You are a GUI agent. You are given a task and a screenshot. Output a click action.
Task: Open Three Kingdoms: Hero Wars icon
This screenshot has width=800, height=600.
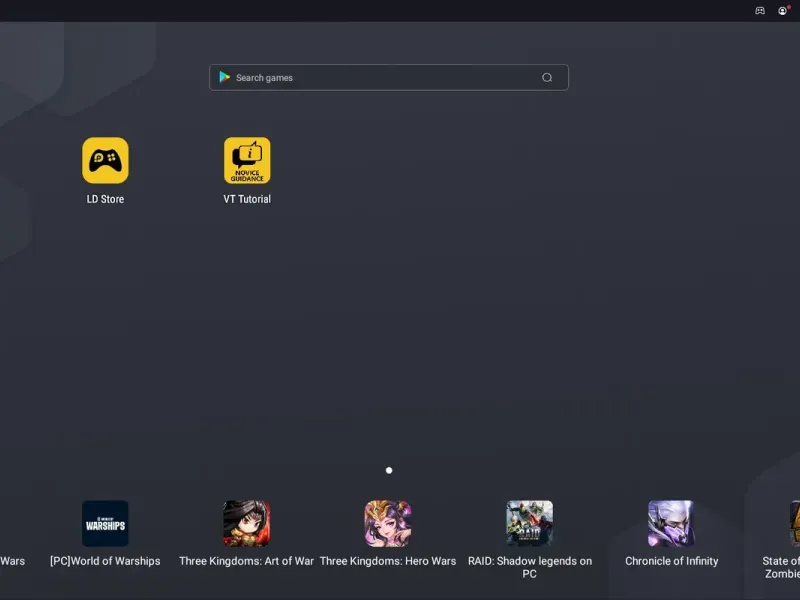388,523
